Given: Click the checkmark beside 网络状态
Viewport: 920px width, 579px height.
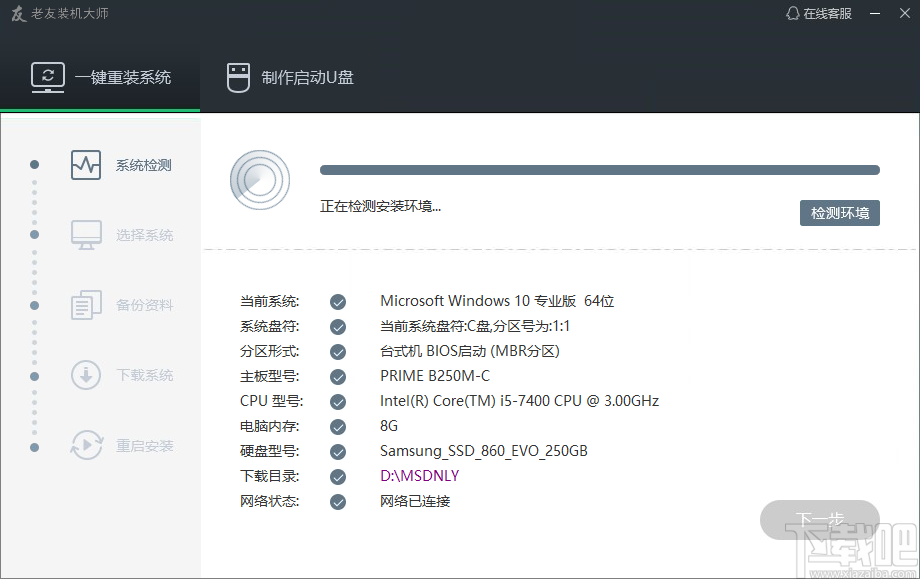Looking at the screenshot, I should (338, 501).
